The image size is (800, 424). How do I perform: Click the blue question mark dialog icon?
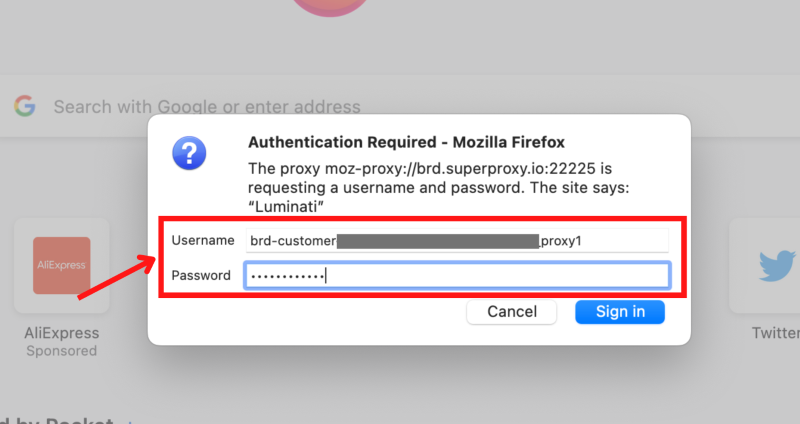click(189, 154)
